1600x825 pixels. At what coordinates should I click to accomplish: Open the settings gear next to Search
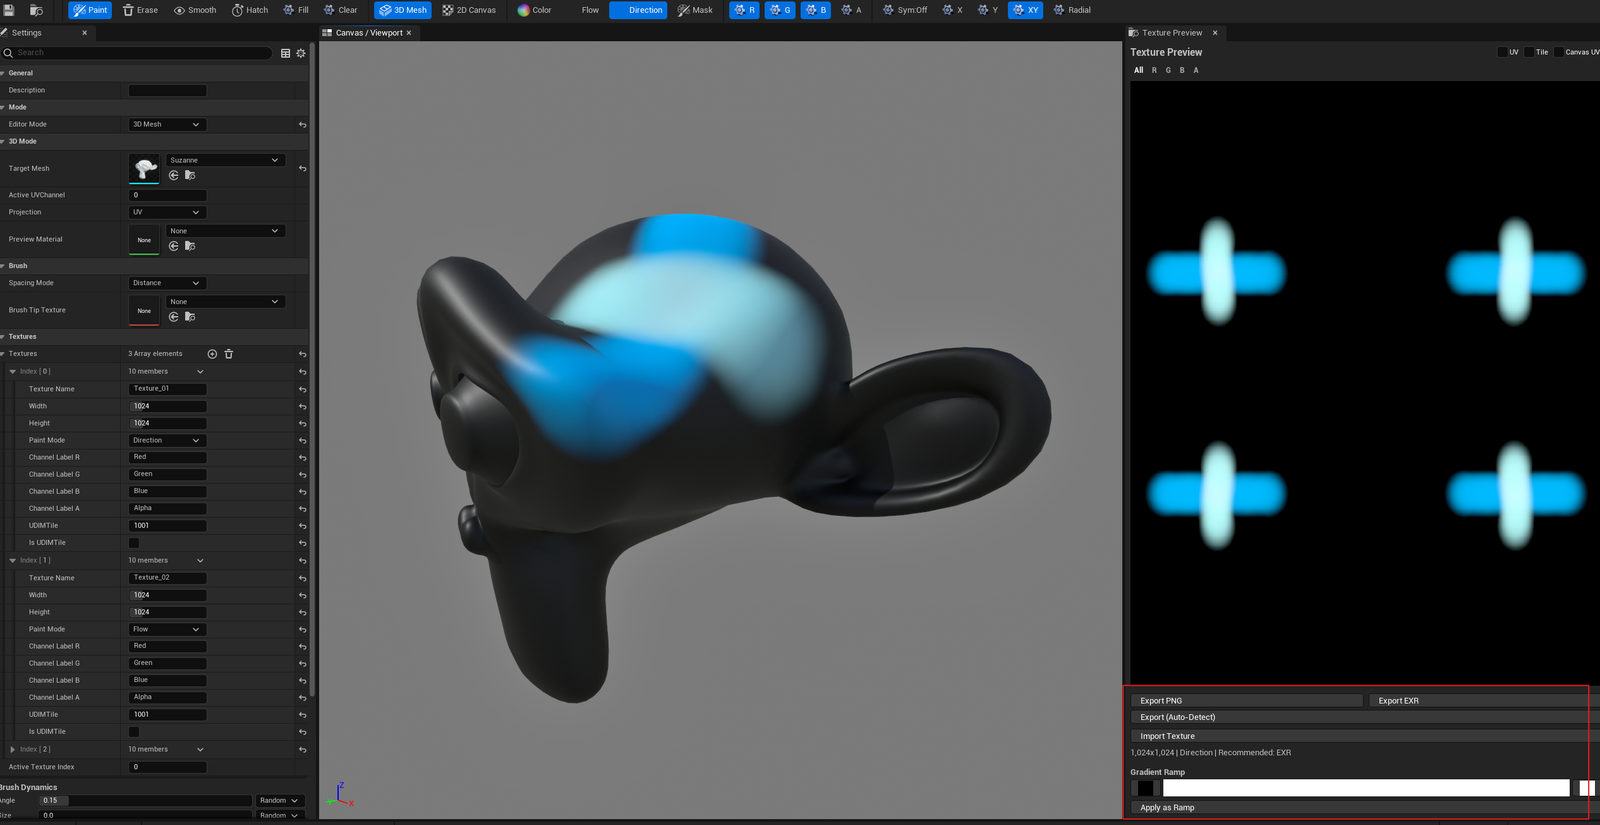click(301, 53)
